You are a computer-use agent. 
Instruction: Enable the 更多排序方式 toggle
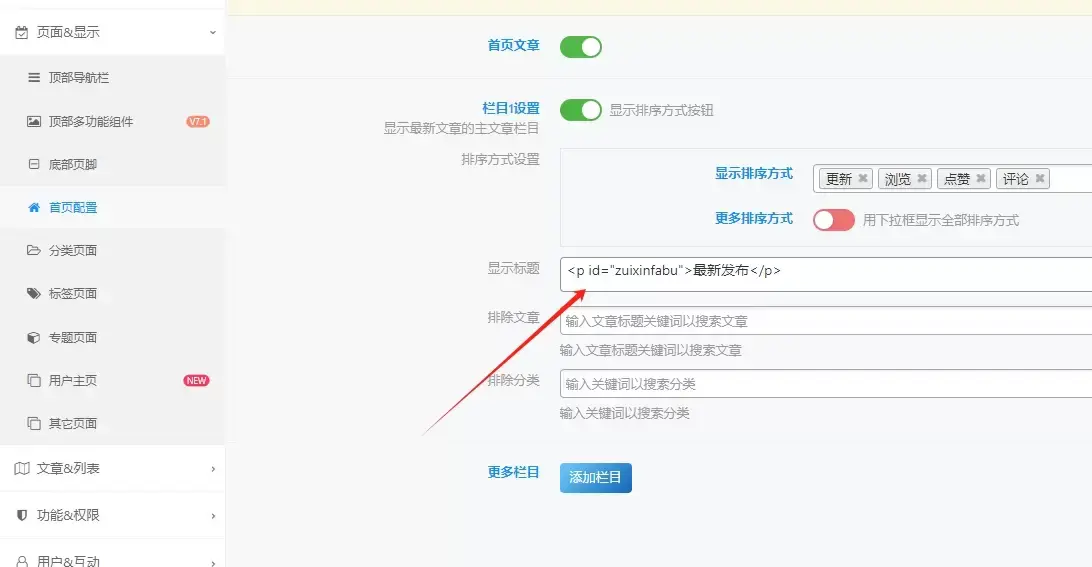833,220
